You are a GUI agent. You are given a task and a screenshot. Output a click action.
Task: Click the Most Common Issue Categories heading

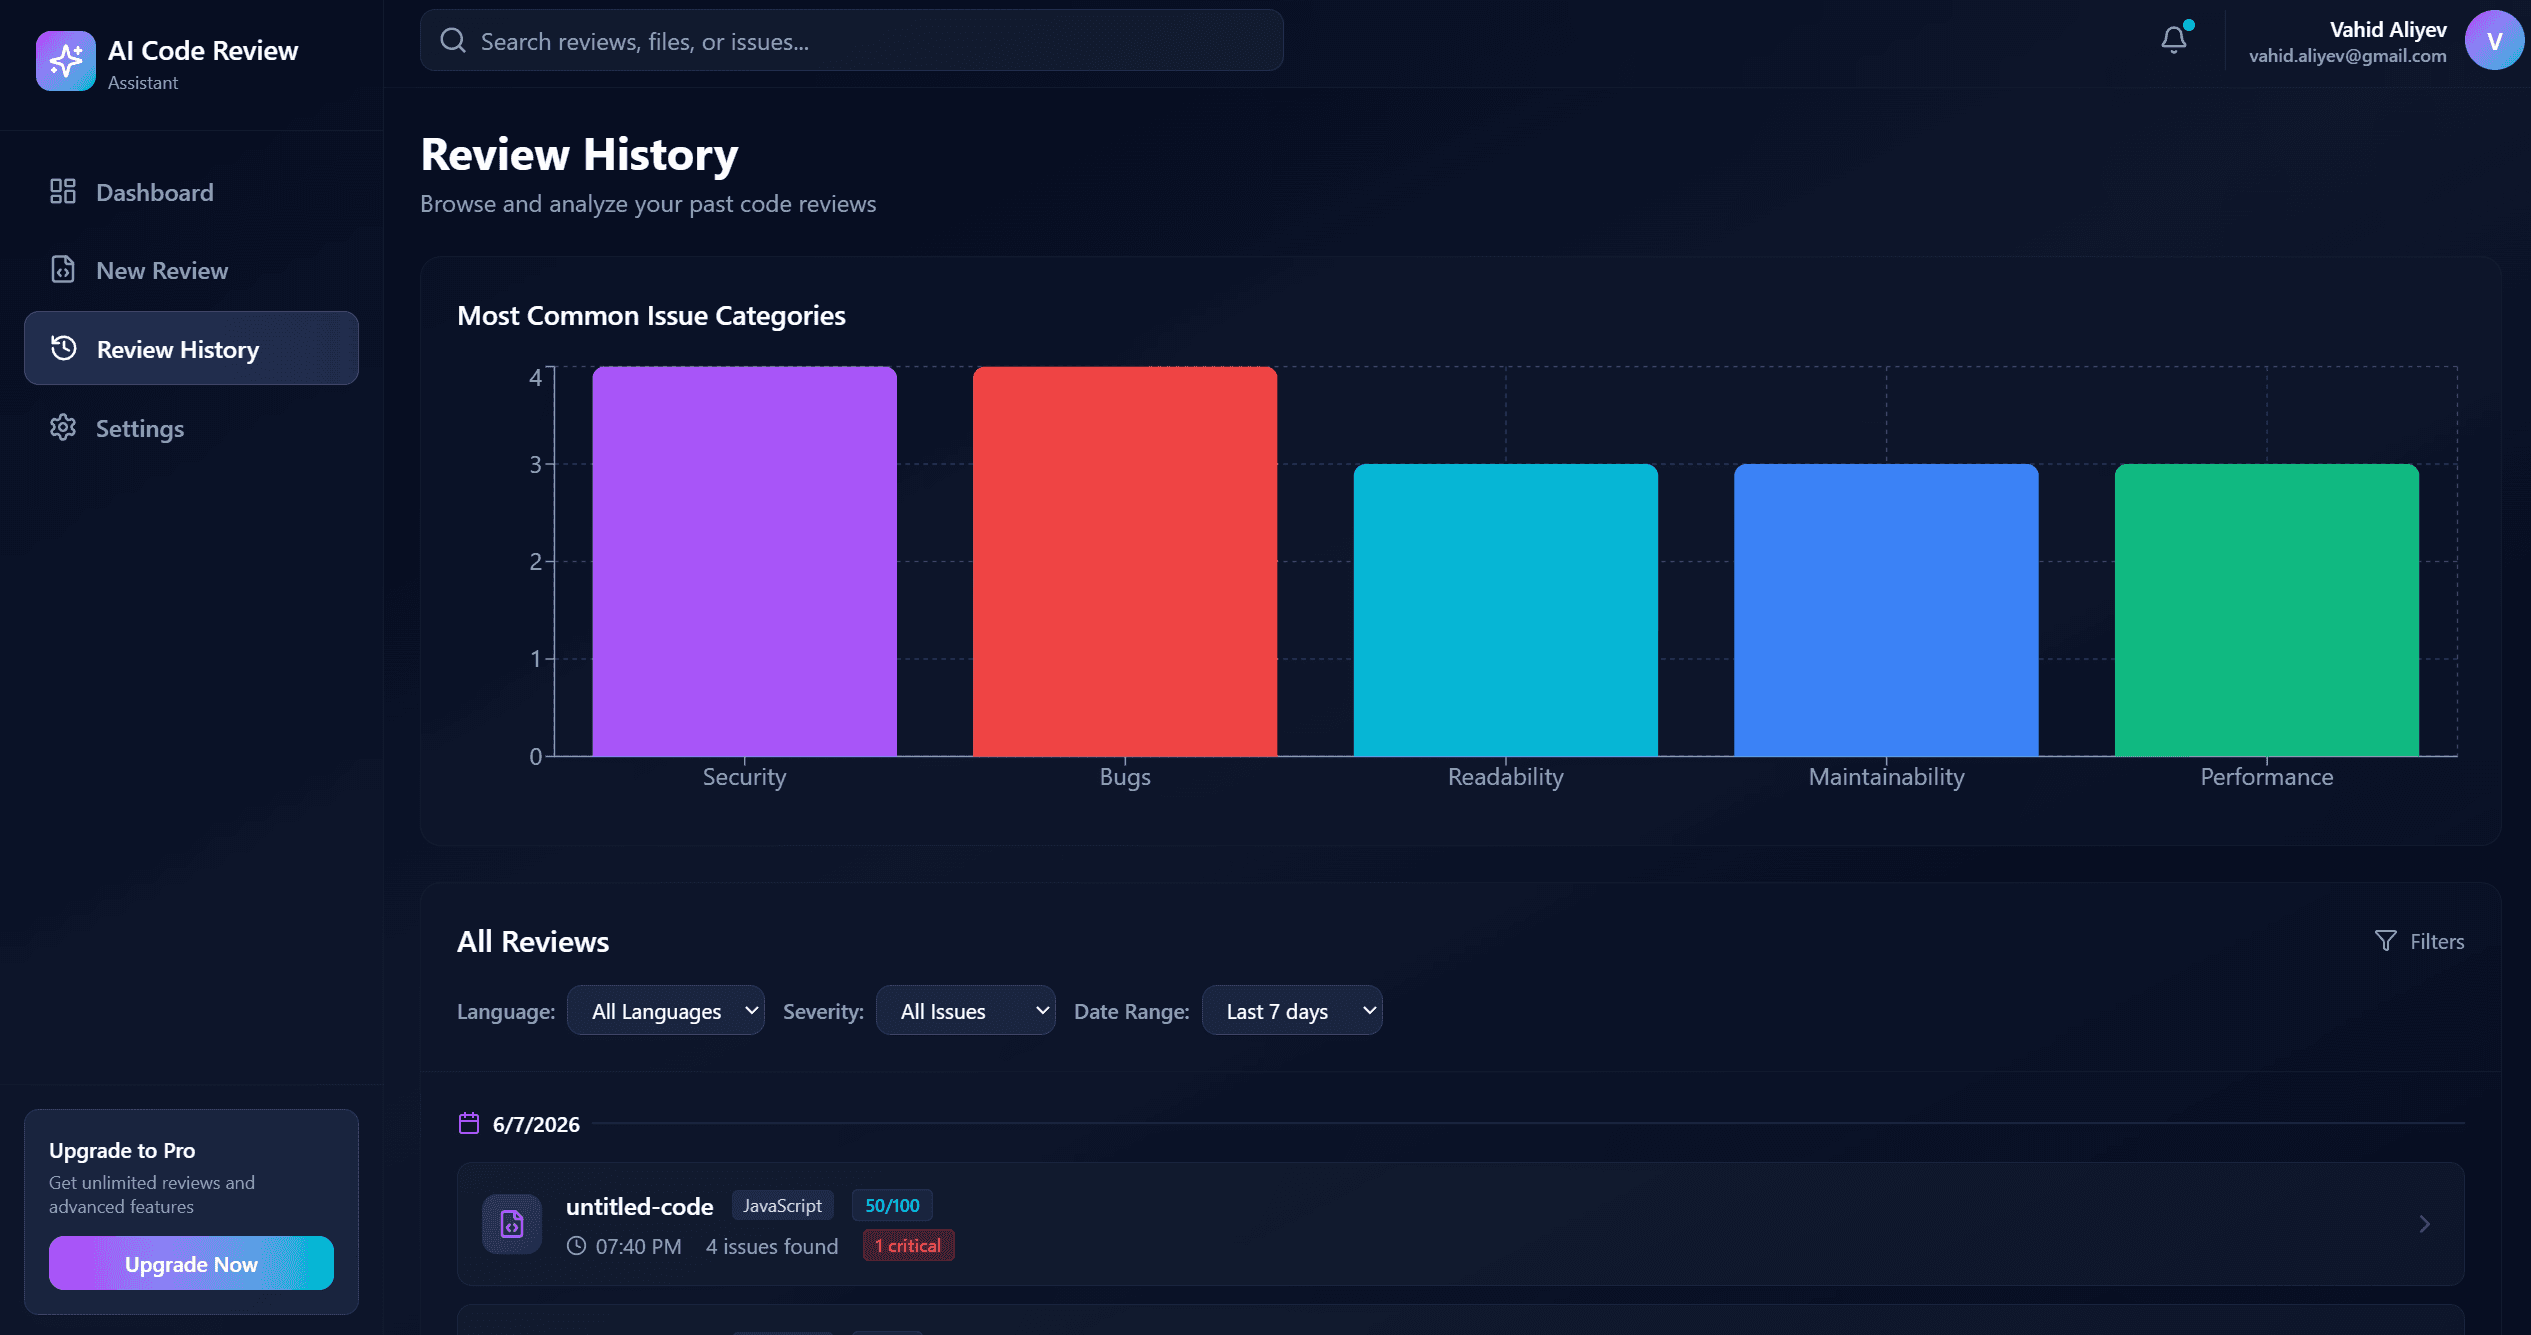(651, 316)
